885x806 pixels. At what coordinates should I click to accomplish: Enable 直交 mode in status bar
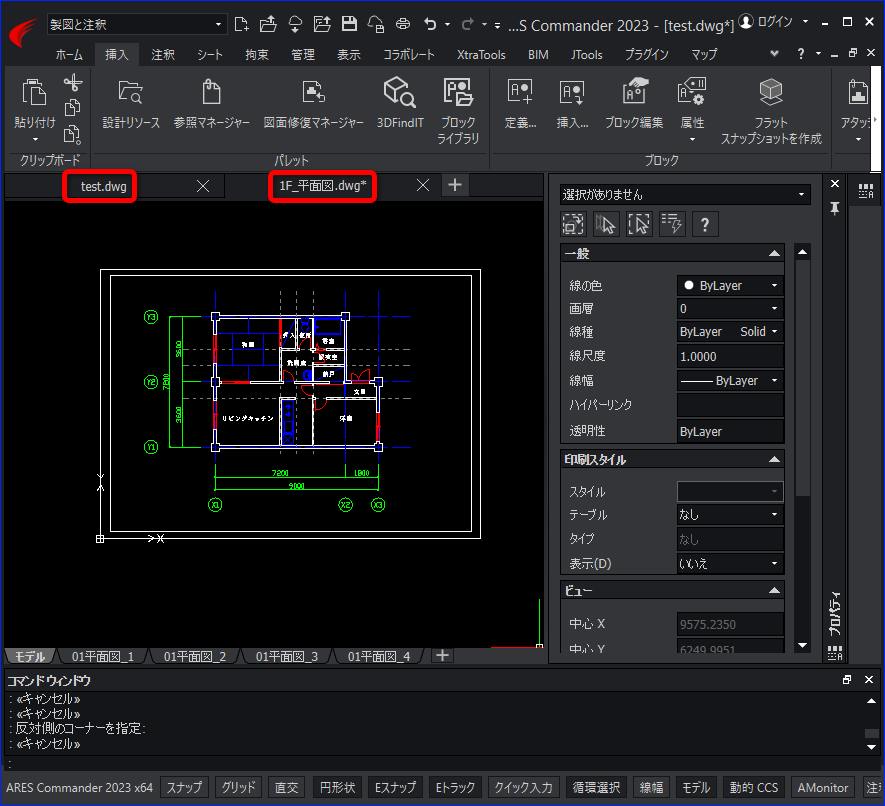pos(286,787)
